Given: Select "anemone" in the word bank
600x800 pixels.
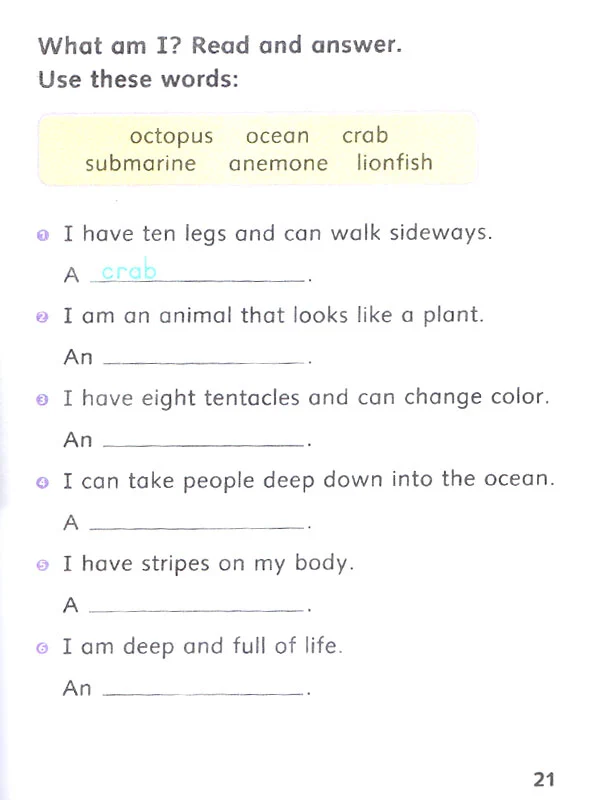Looking at the screenshot, I should (277, 163).
